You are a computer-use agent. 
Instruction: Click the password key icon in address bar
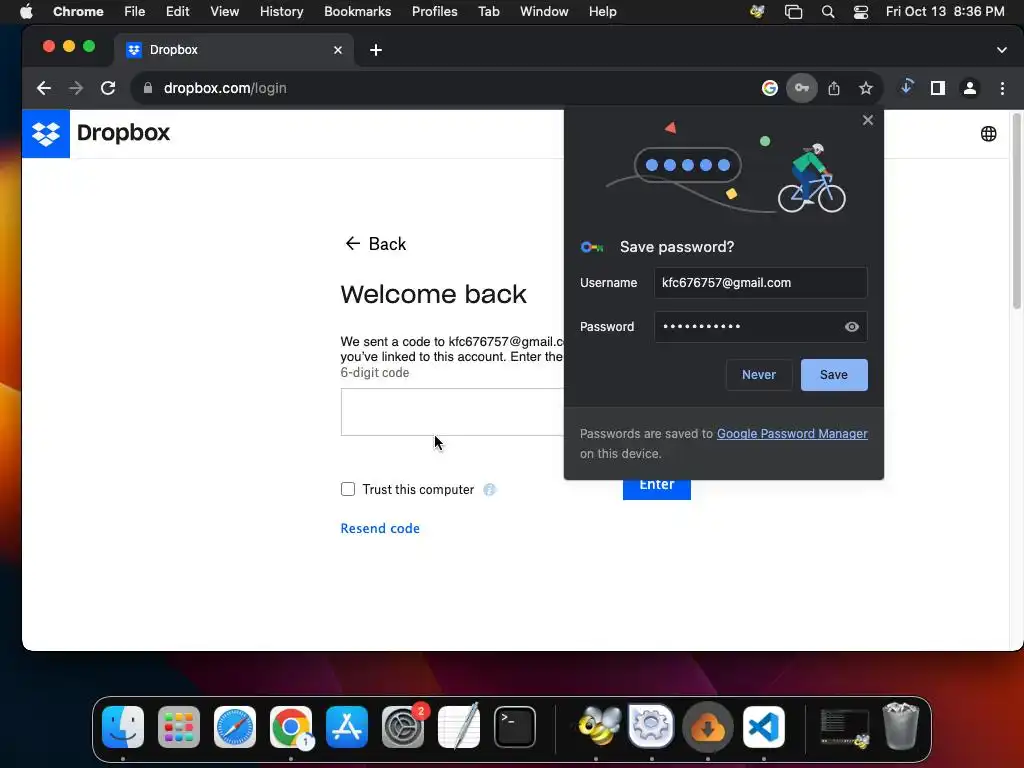[x=801, y=88]
